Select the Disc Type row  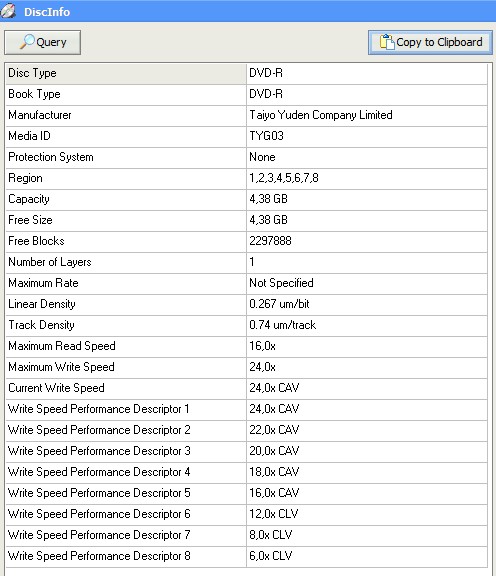[247, 73]
